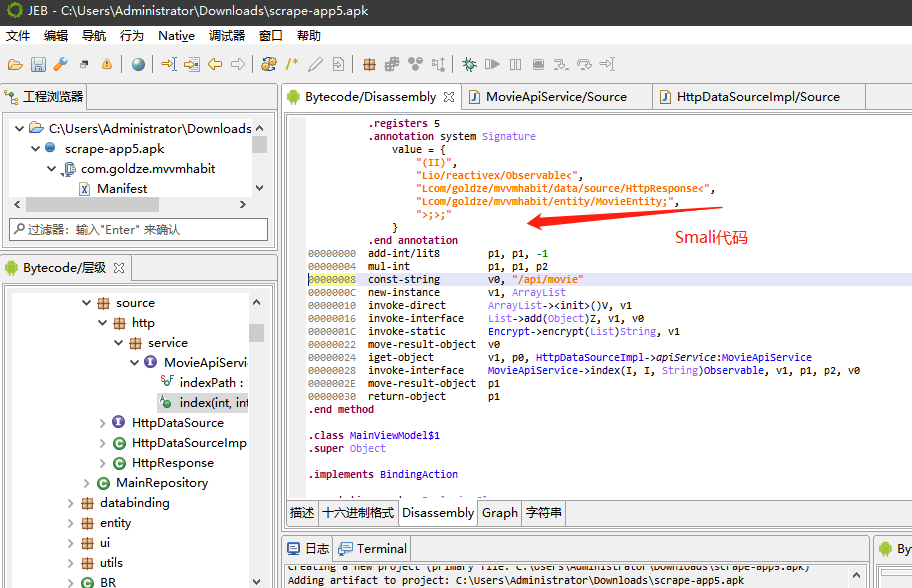Click the debugger run-to-line icon at toolbar end
Screen dimensions: 912x588
click(607, 64)
